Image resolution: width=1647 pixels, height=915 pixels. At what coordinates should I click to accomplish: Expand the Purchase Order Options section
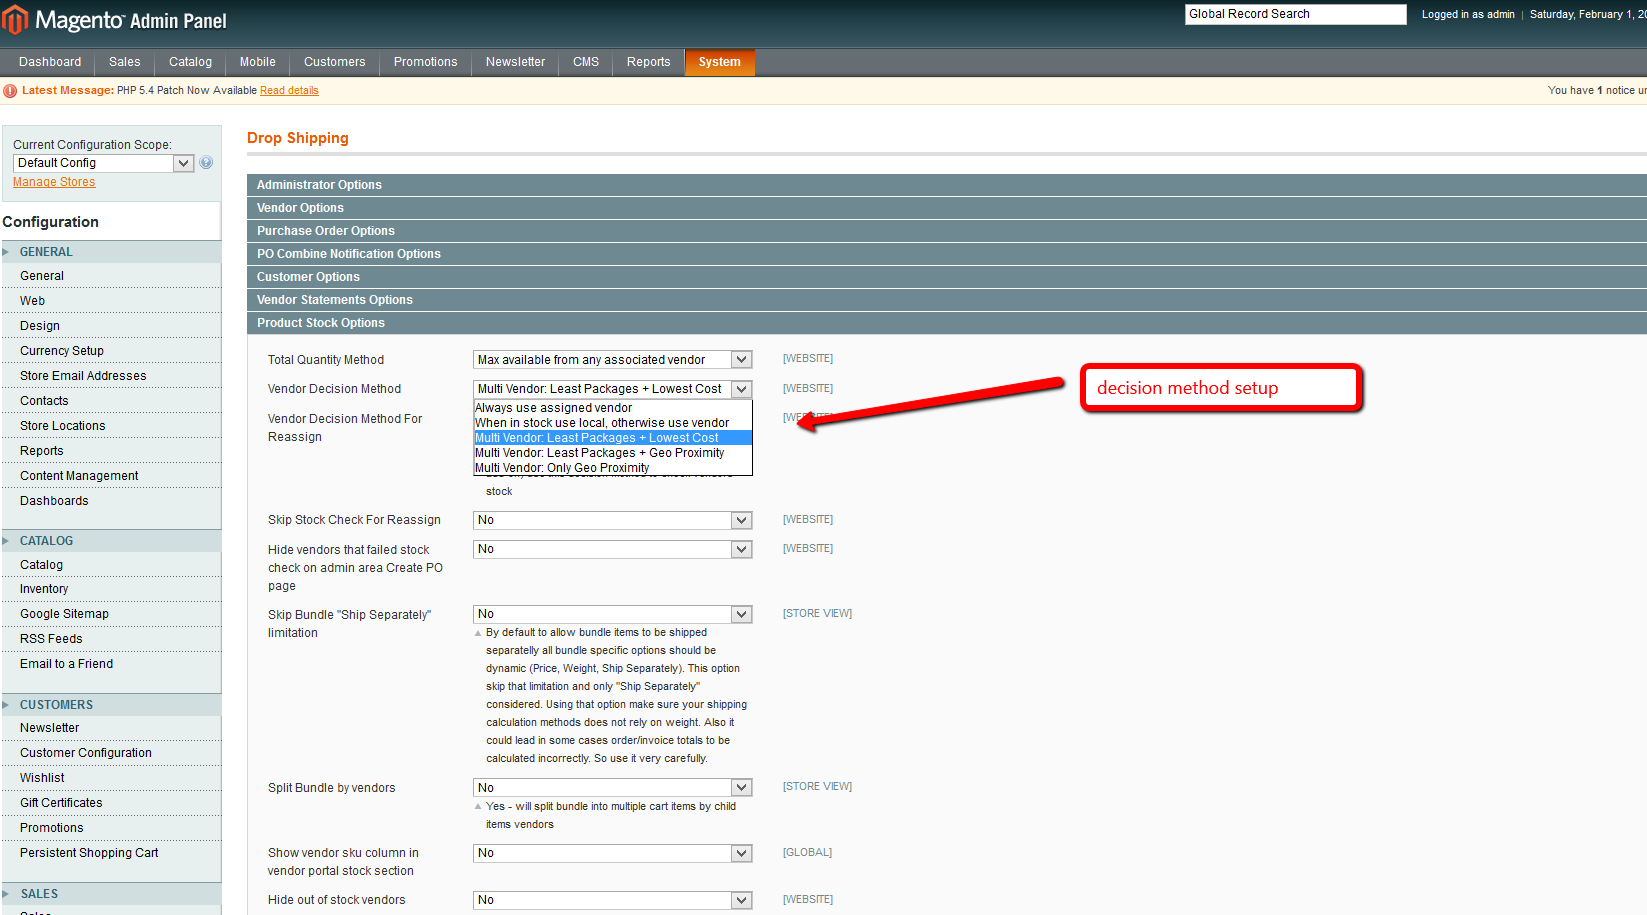[x=946, y=231]
